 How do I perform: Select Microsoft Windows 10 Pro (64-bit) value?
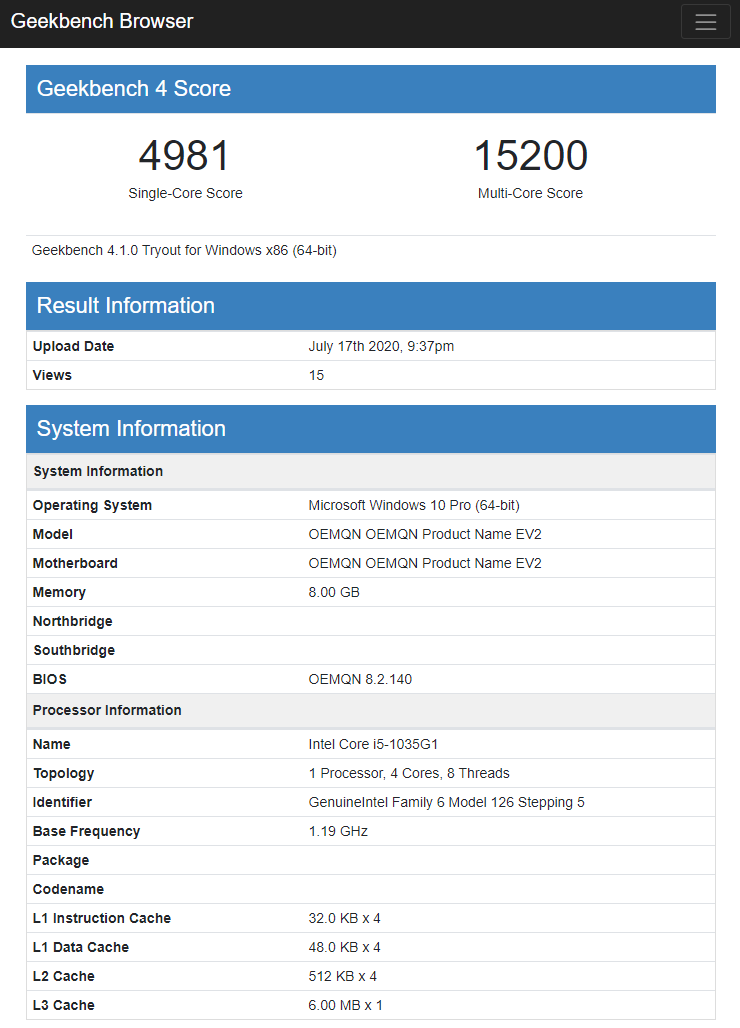pos(414,505)
